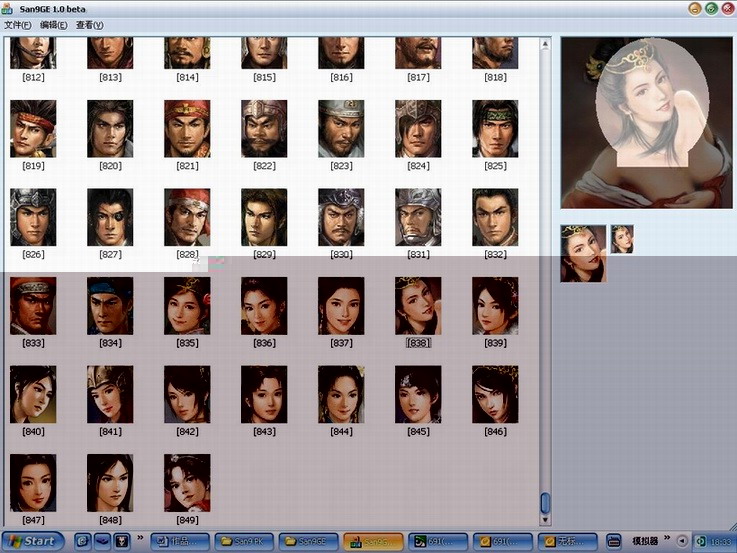Screen dimensions: 737x553
Task: Click the medium-size preview portrait in right panel
Action: pyautogui.click(x=583, y=253)
